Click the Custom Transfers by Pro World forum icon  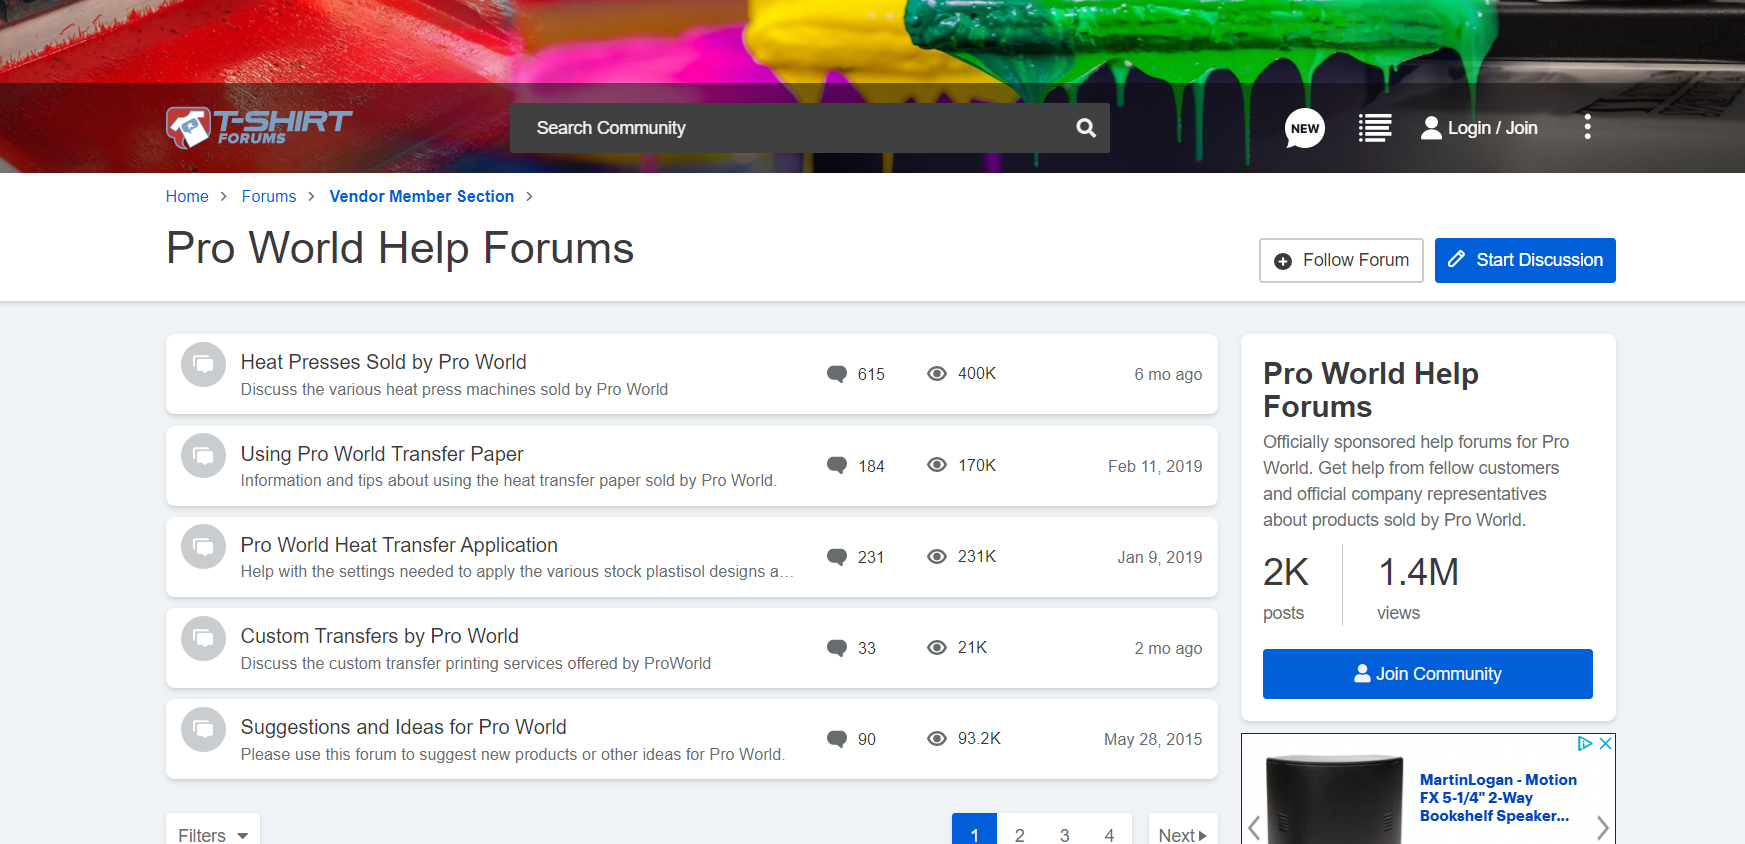[203, 638]
